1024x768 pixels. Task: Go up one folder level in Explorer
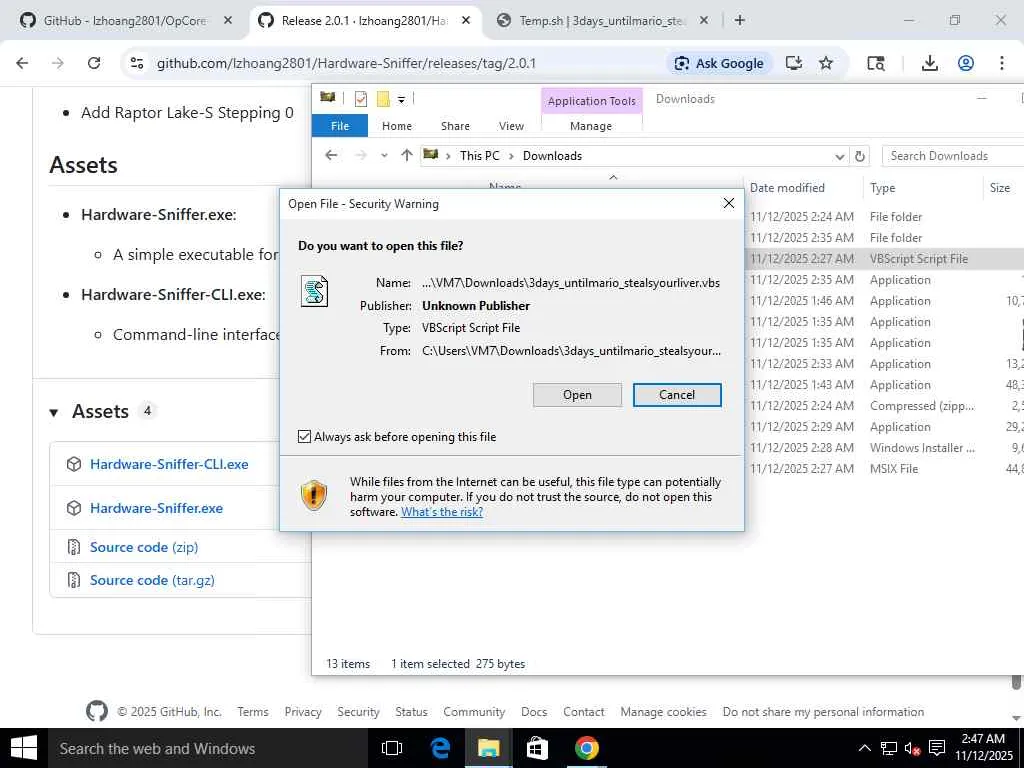(407, 155)
